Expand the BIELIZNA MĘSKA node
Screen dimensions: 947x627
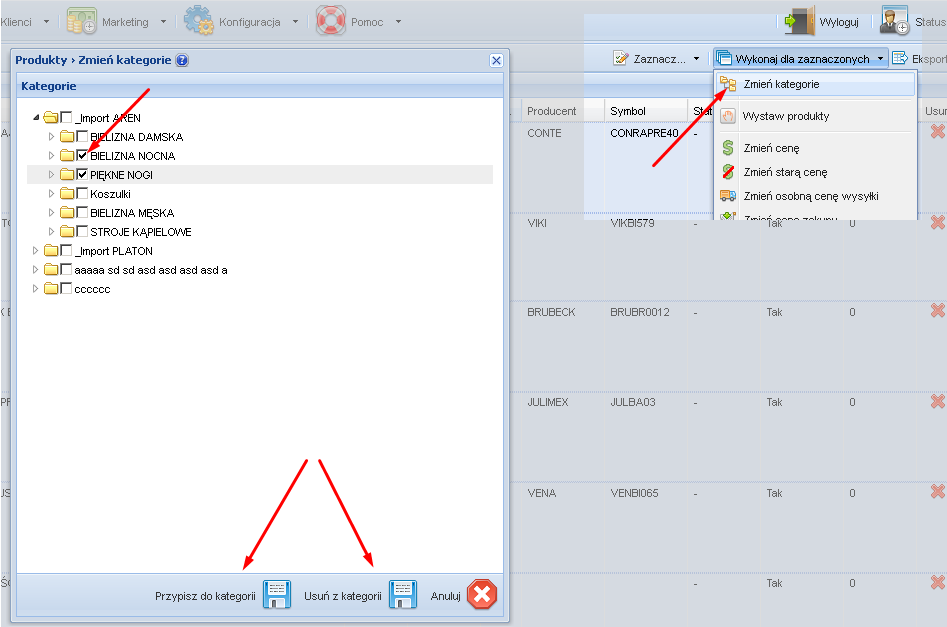[51, 213]
